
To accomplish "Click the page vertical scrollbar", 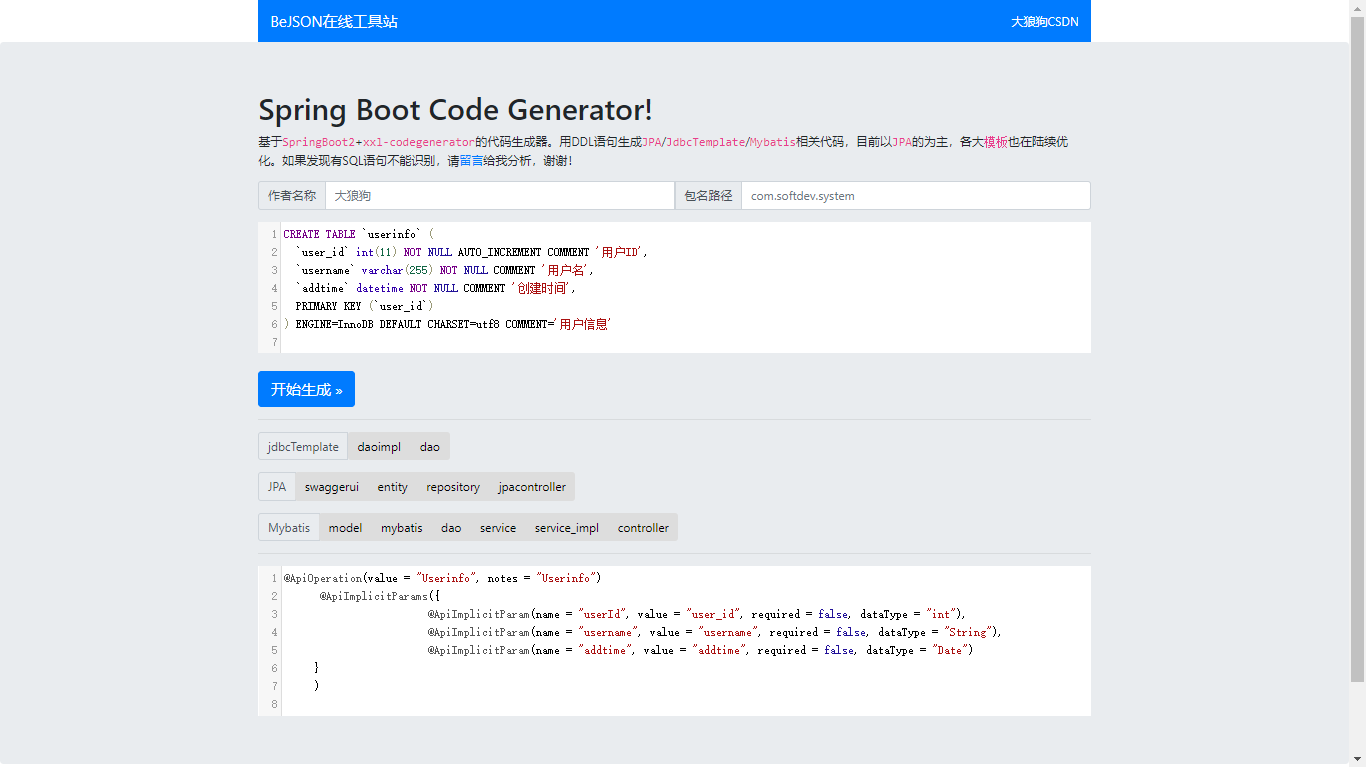I will [x=1357, y=350].
